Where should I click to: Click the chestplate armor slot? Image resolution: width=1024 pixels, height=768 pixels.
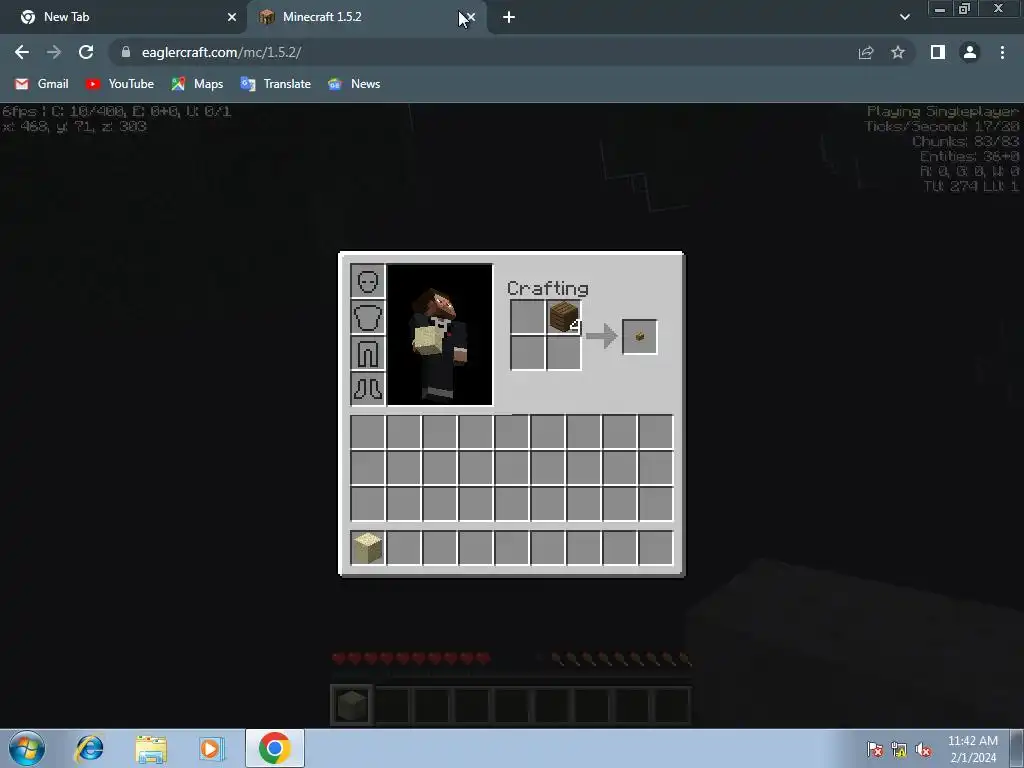pos(368,317)
